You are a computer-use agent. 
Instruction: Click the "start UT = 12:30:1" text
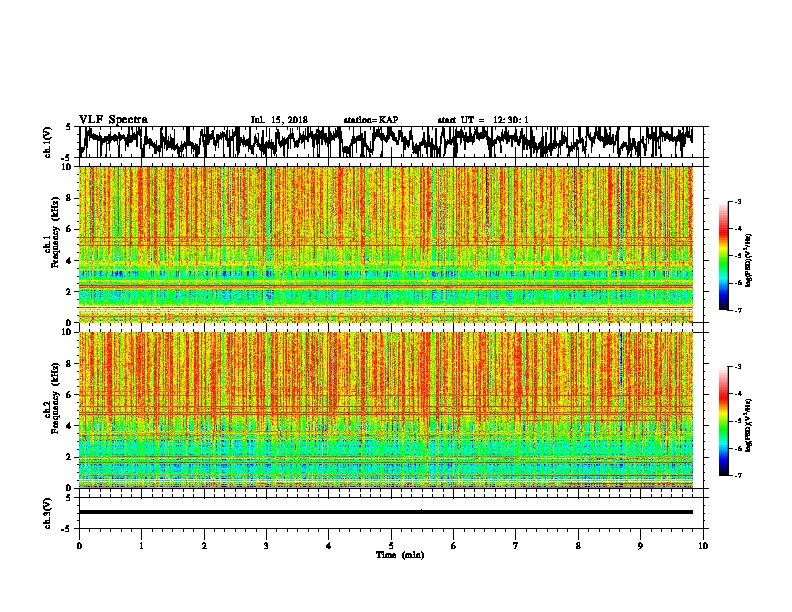tap(483, 120)
